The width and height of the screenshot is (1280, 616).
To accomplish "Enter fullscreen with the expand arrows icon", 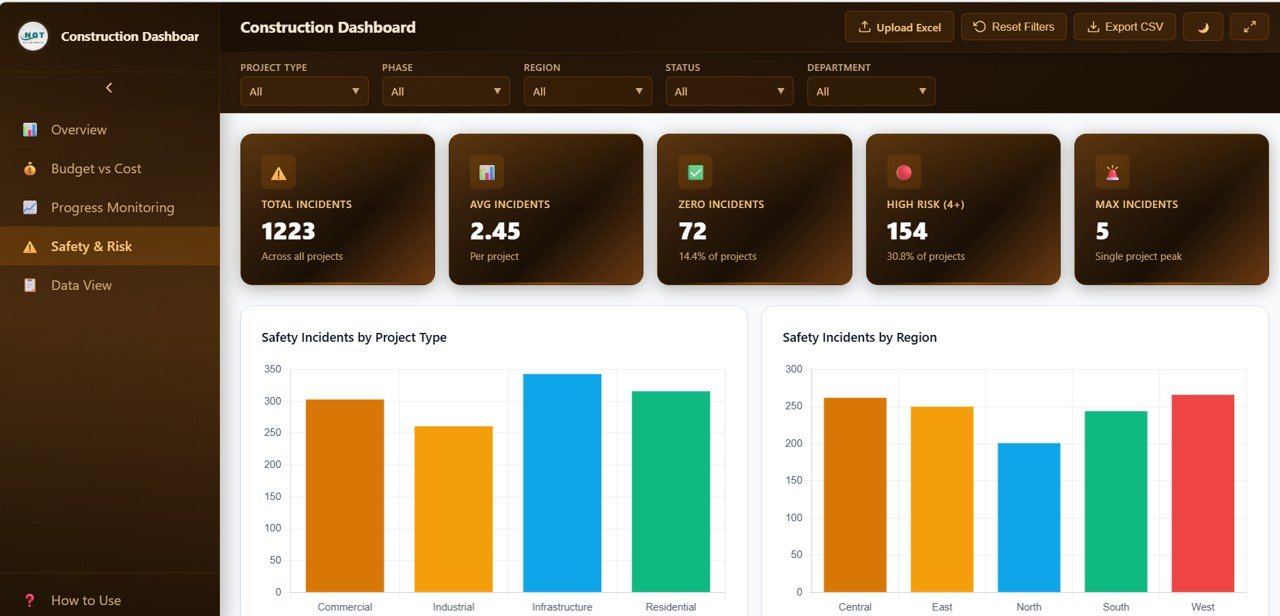I will (1249, 27).
